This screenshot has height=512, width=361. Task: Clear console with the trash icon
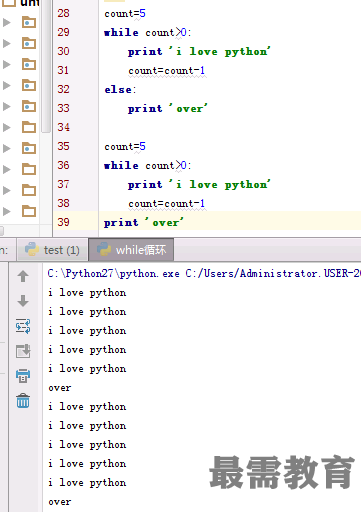23,400
